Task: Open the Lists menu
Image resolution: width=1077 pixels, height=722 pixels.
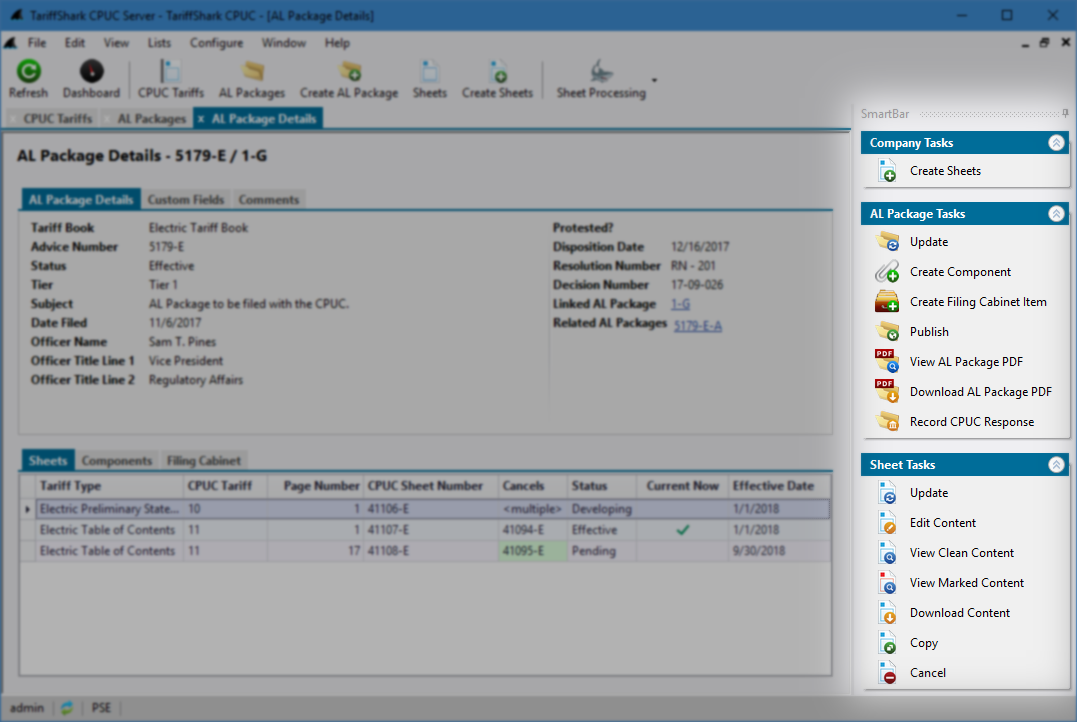Action: (159, 43)
